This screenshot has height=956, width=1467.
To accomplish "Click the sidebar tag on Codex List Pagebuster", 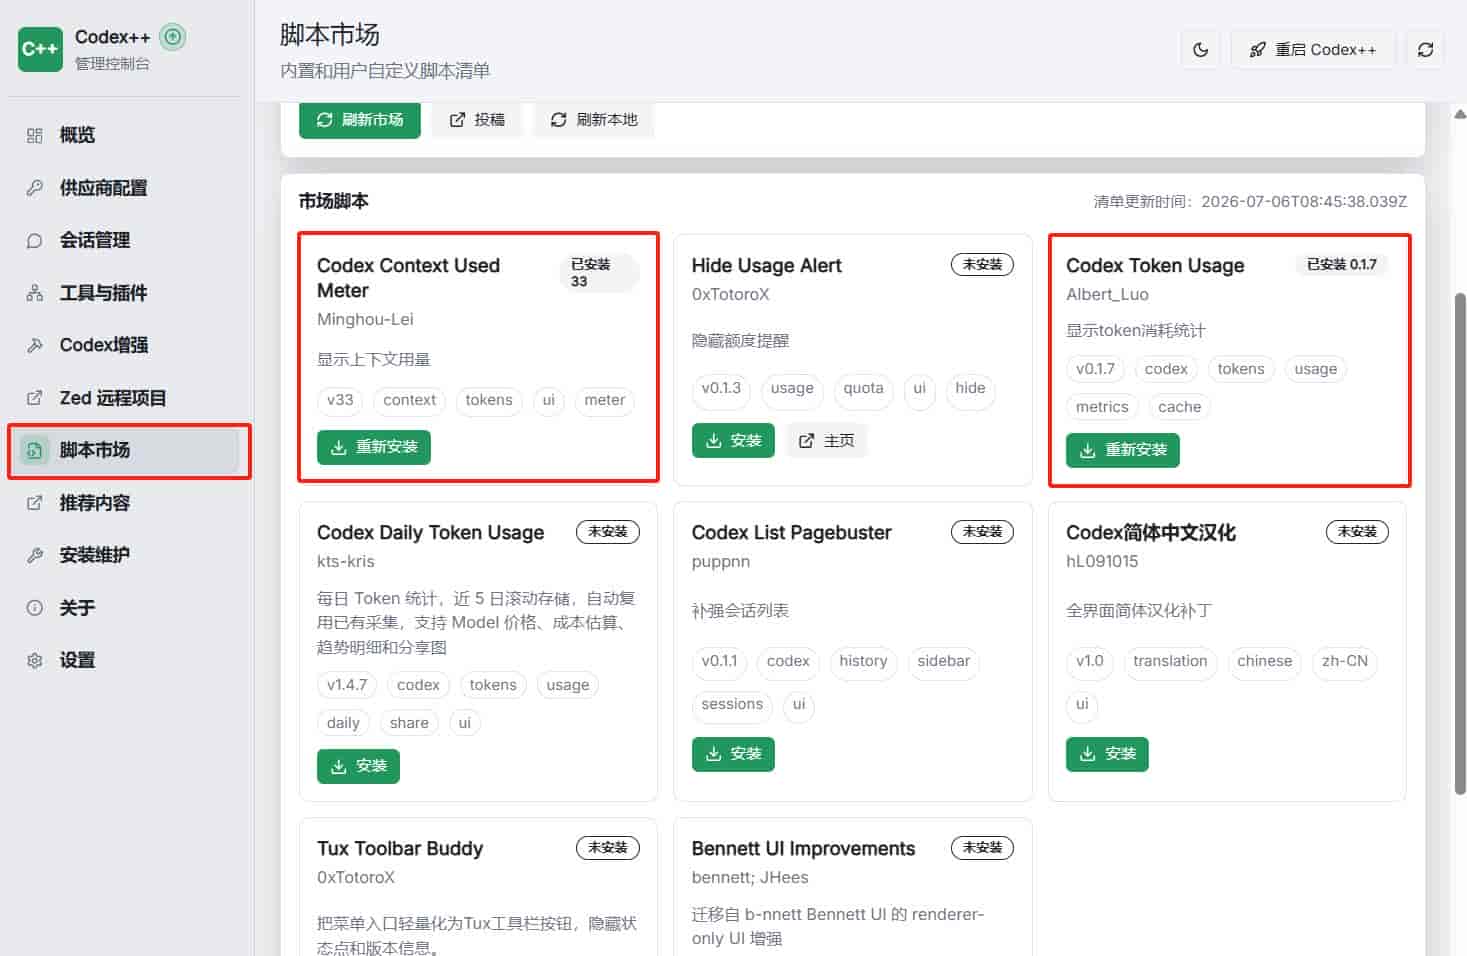I will 943,661.
